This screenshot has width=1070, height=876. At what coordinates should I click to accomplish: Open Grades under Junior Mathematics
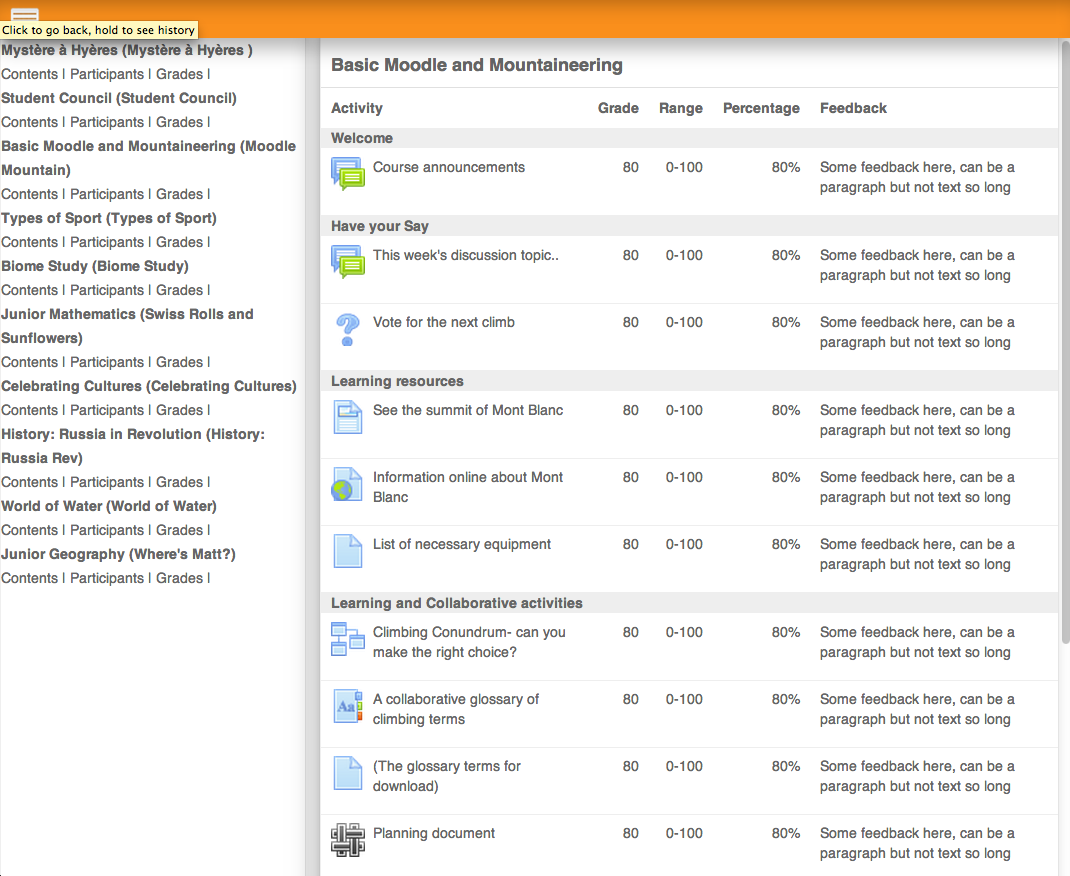click(x=179, y=362)
